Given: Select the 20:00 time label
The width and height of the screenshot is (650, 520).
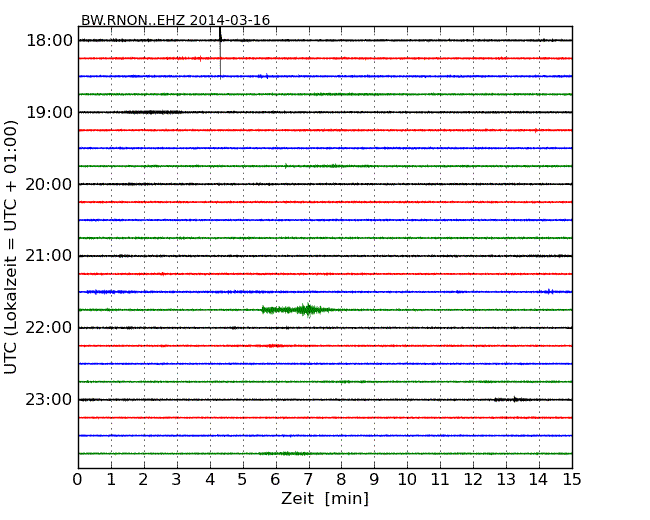Looking at the screenshot, I should point(49,184).
